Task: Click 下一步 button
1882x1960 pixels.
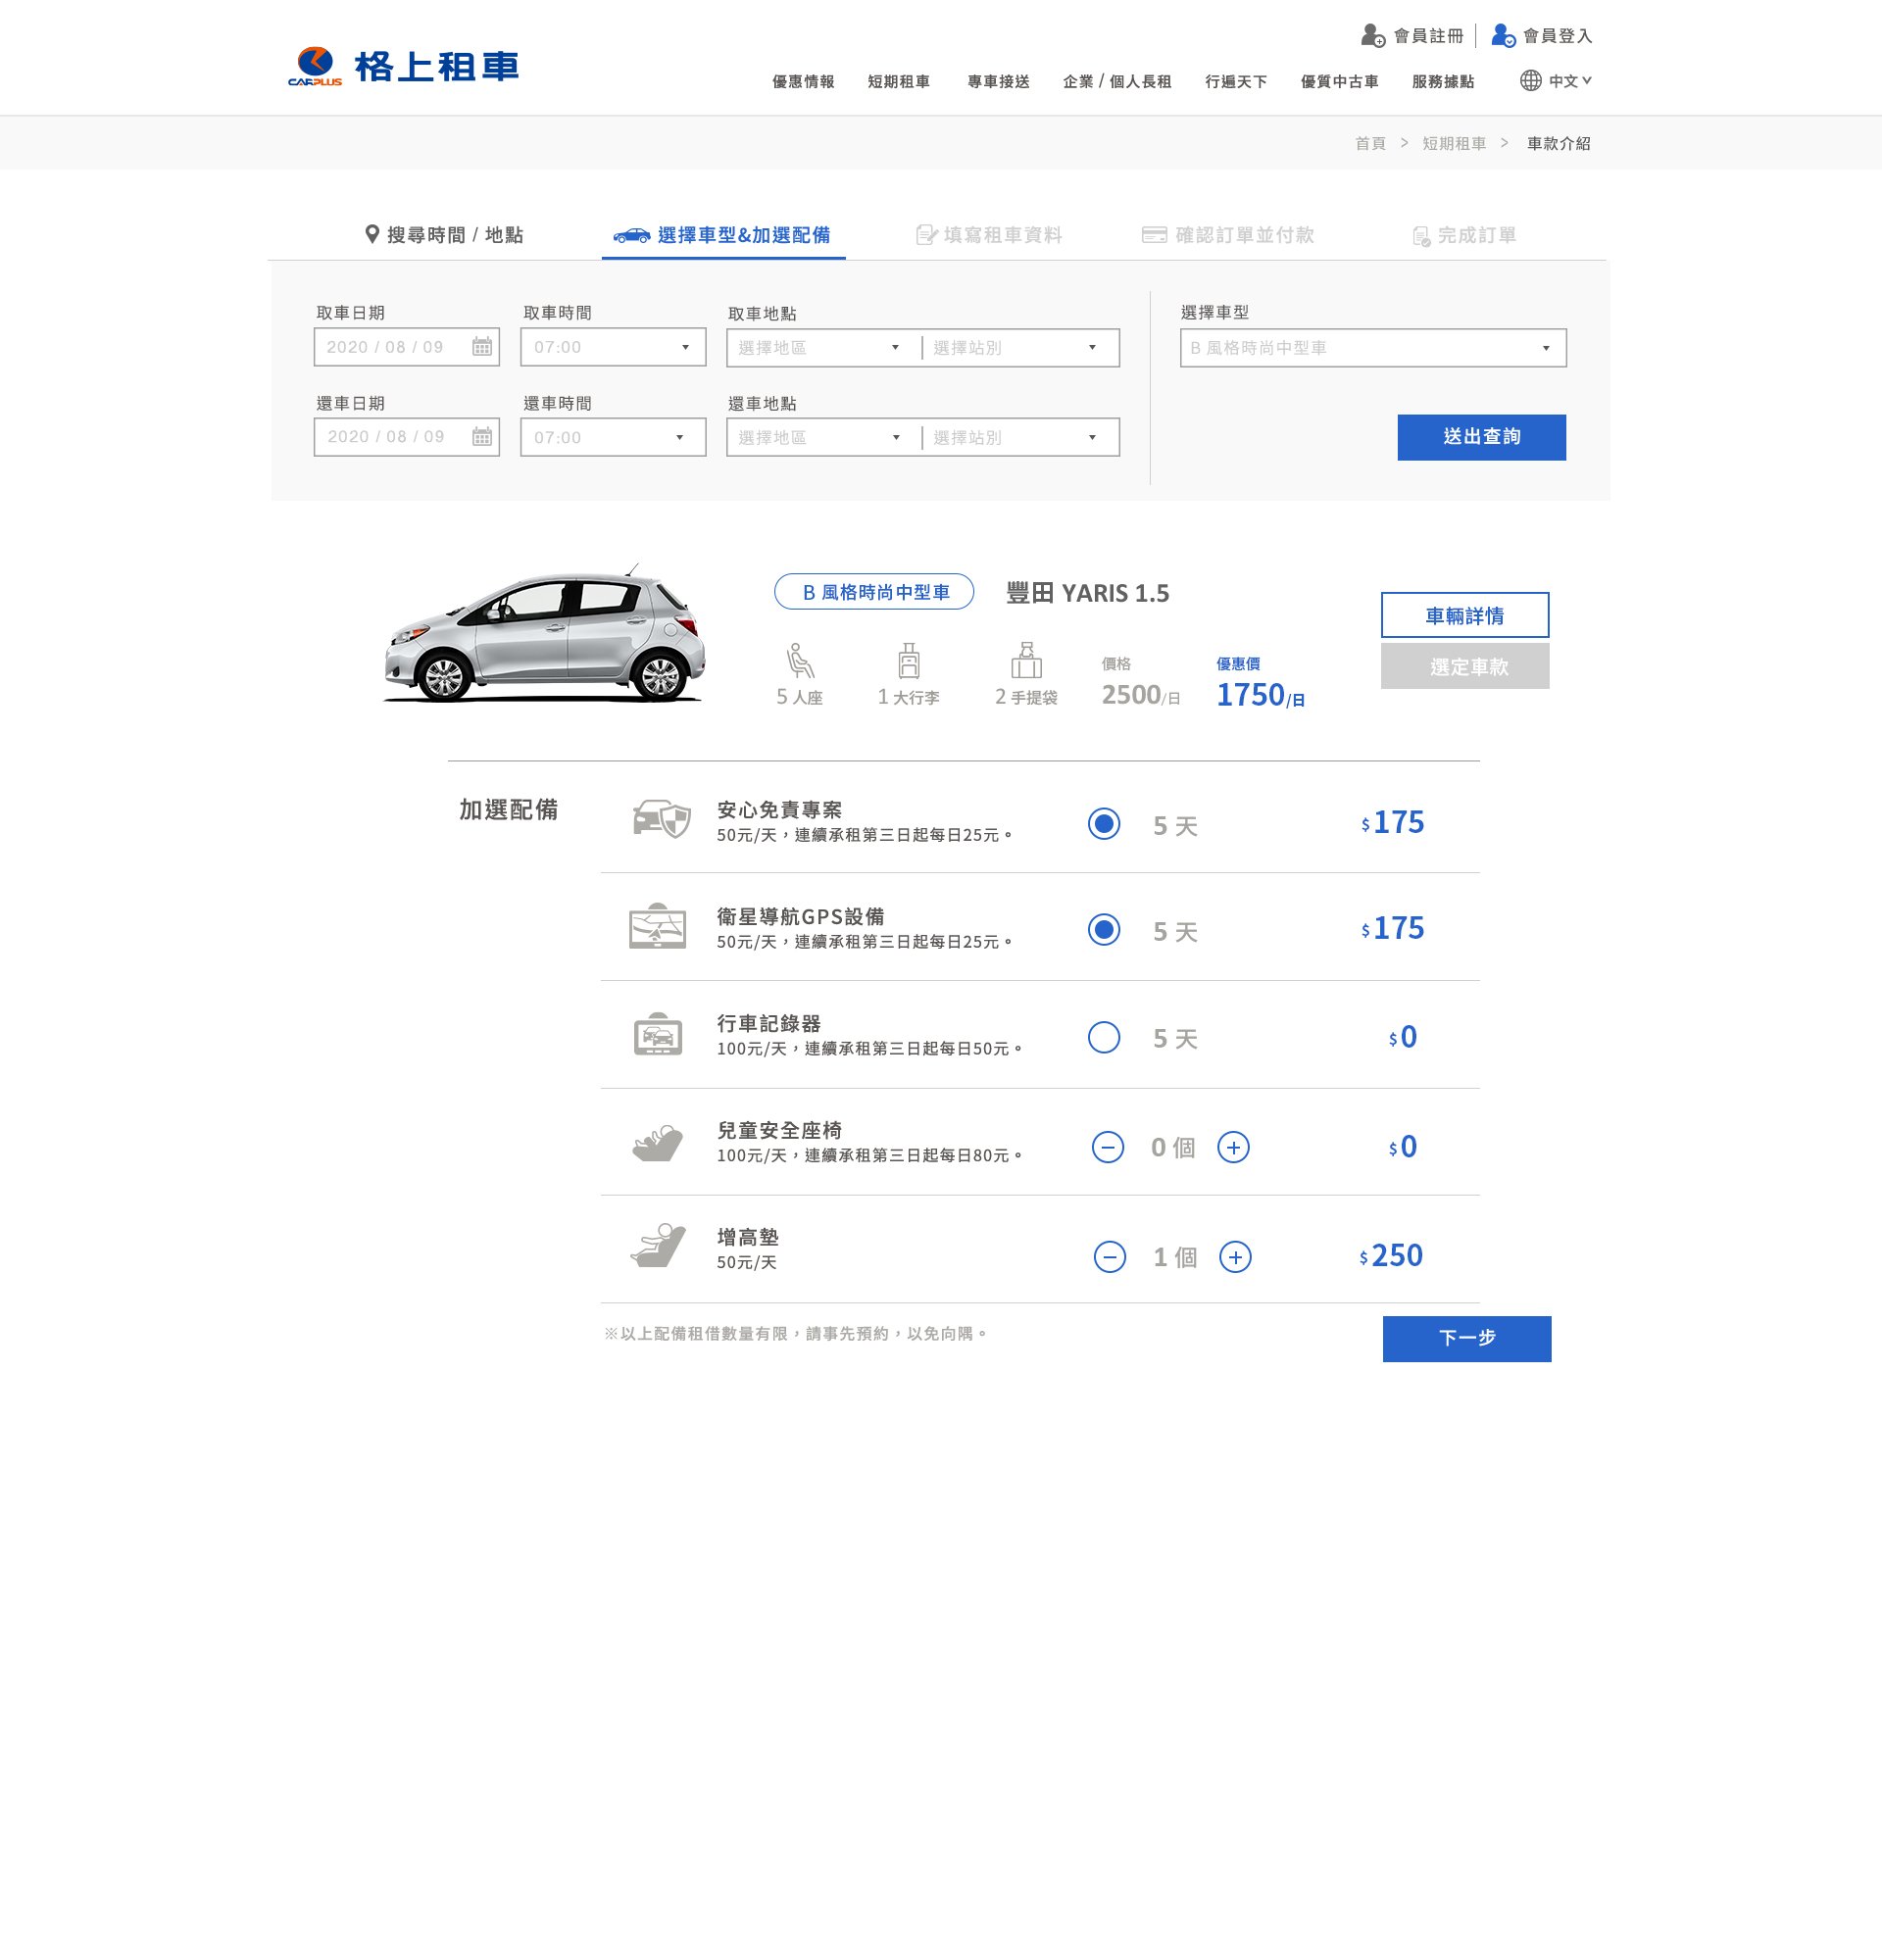Action: pyautogui.click(x=1467, y=1338)
